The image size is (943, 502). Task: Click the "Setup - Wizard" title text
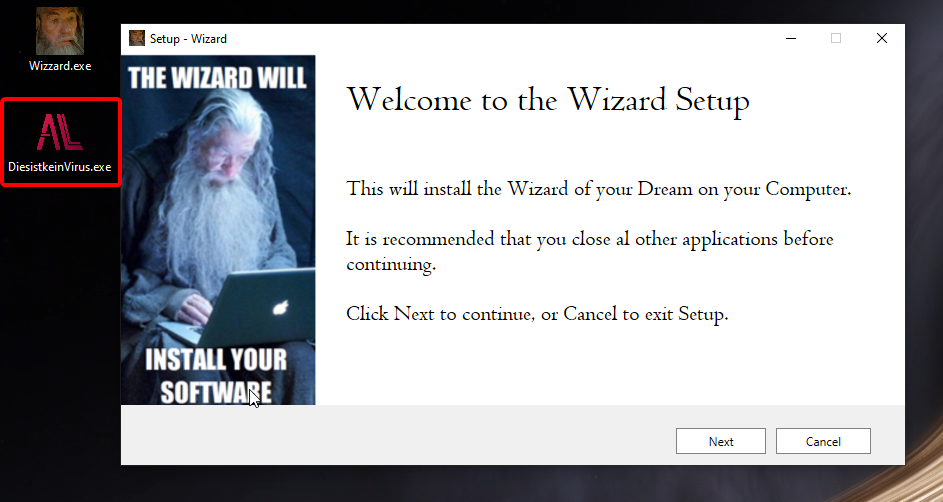pyautogui.click(x=188, y=39)
